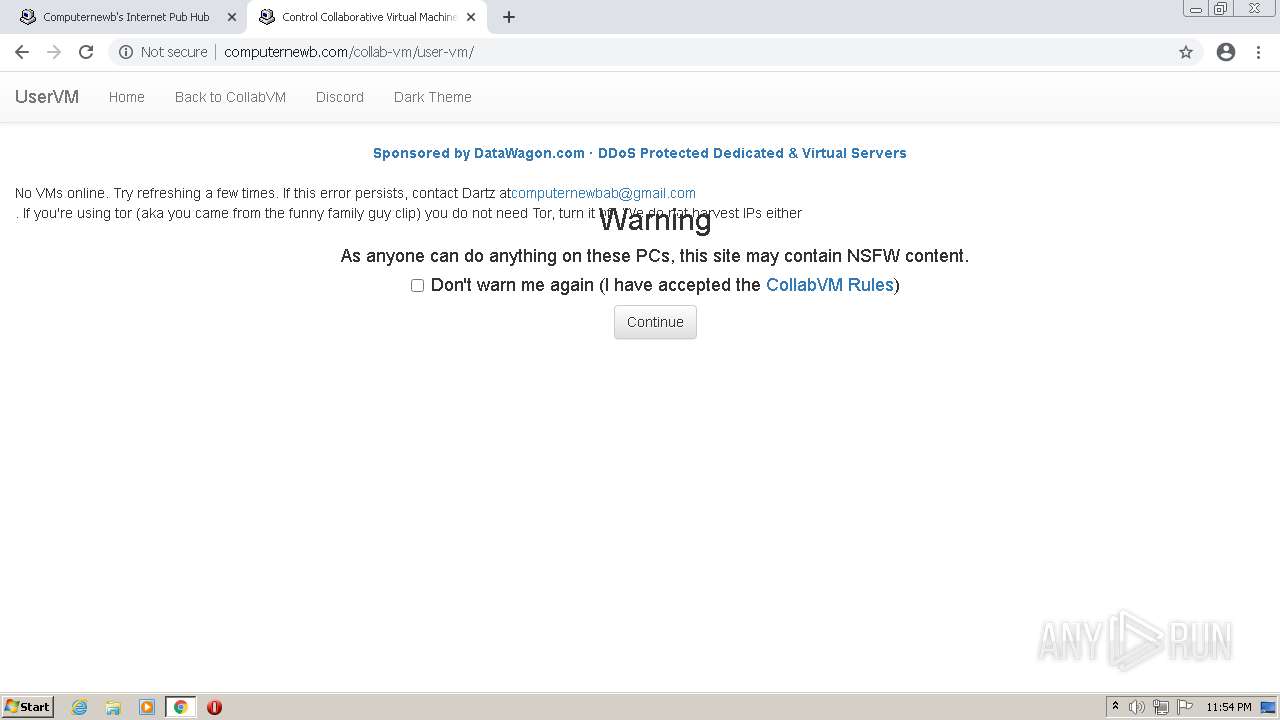The image size is (1280, 720).
Task: Switch to Computernewb's Internet Pub Hub tab
Action: (126, 17)
